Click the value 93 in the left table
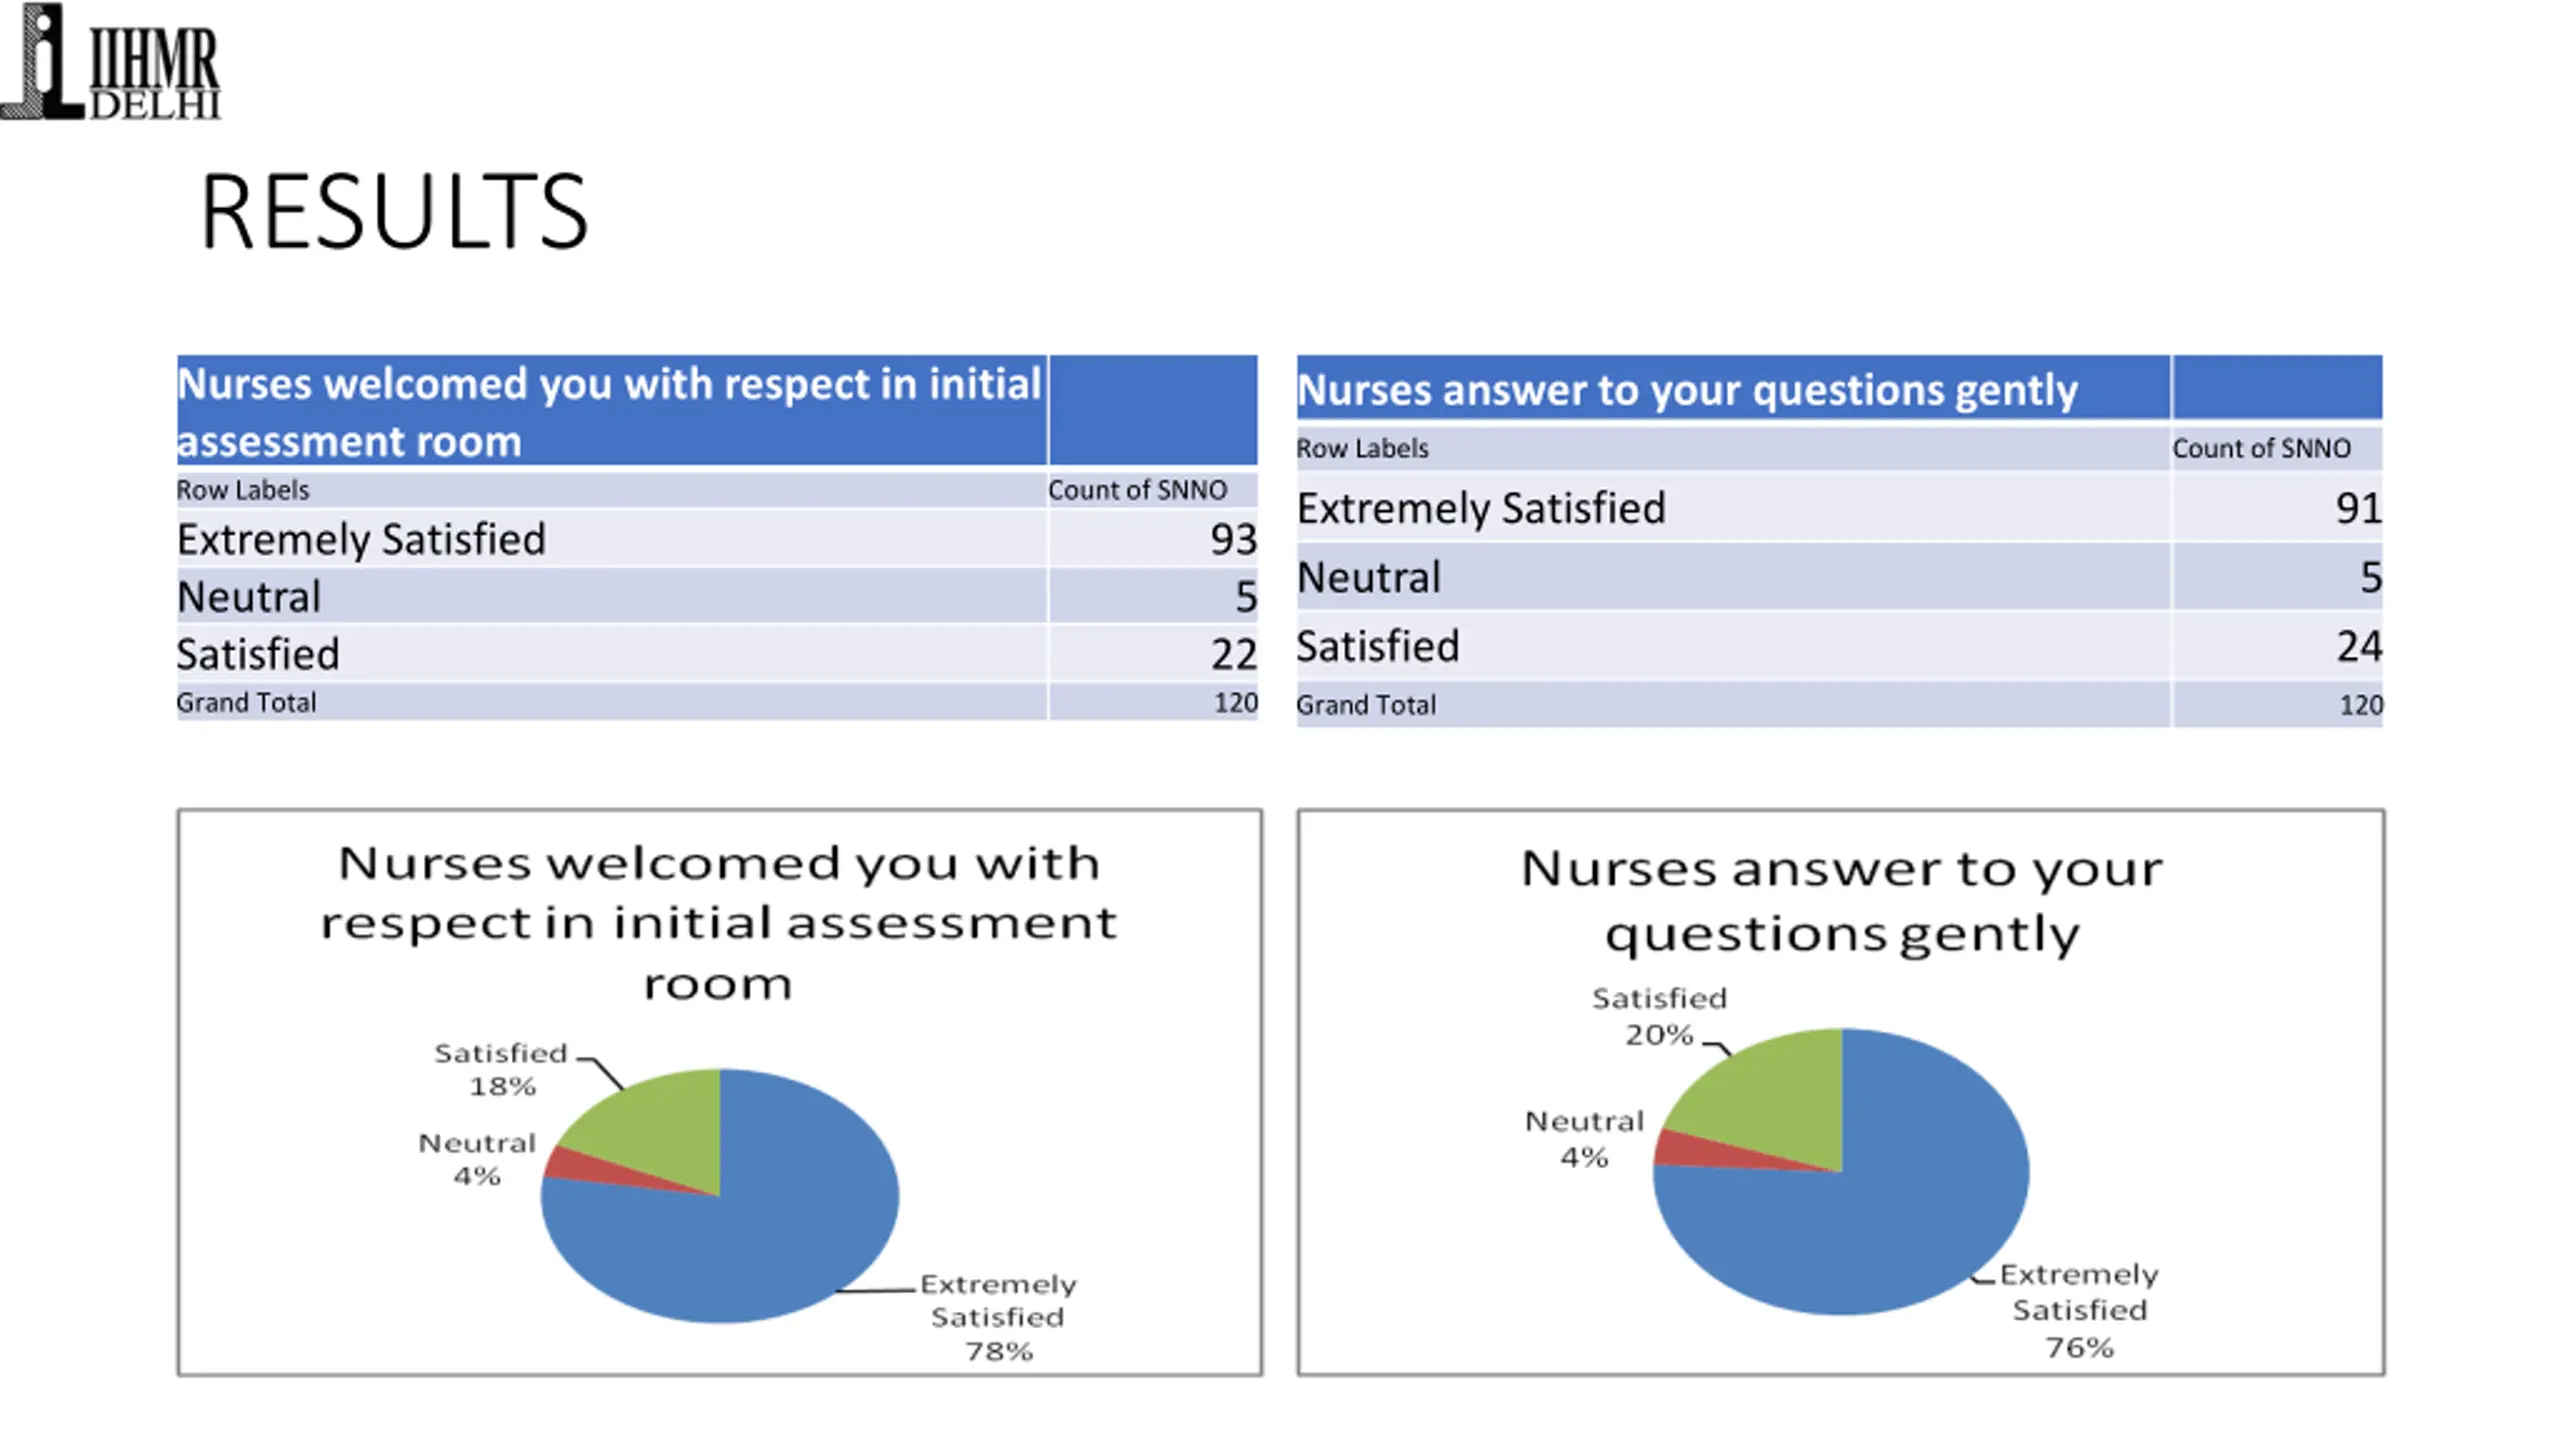 (x=1233, y=539)
